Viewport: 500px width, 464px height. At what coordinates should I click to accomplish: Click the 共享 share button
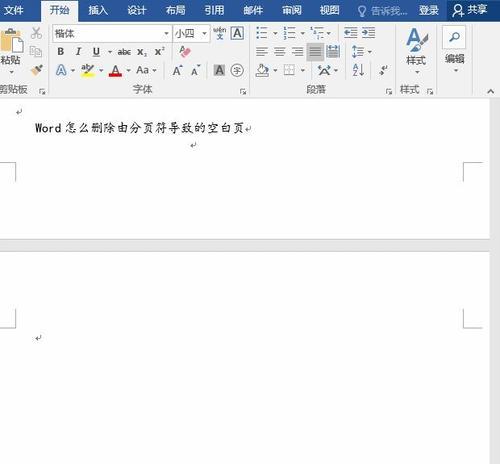[470, 10]
